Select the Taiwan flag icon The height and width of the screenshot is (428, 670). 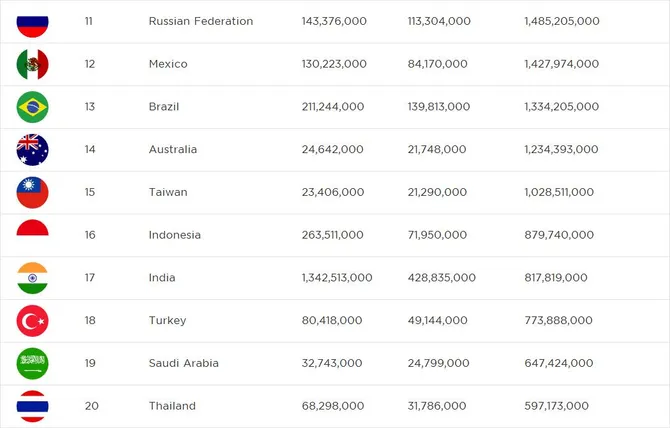click(x=32, y=192)
